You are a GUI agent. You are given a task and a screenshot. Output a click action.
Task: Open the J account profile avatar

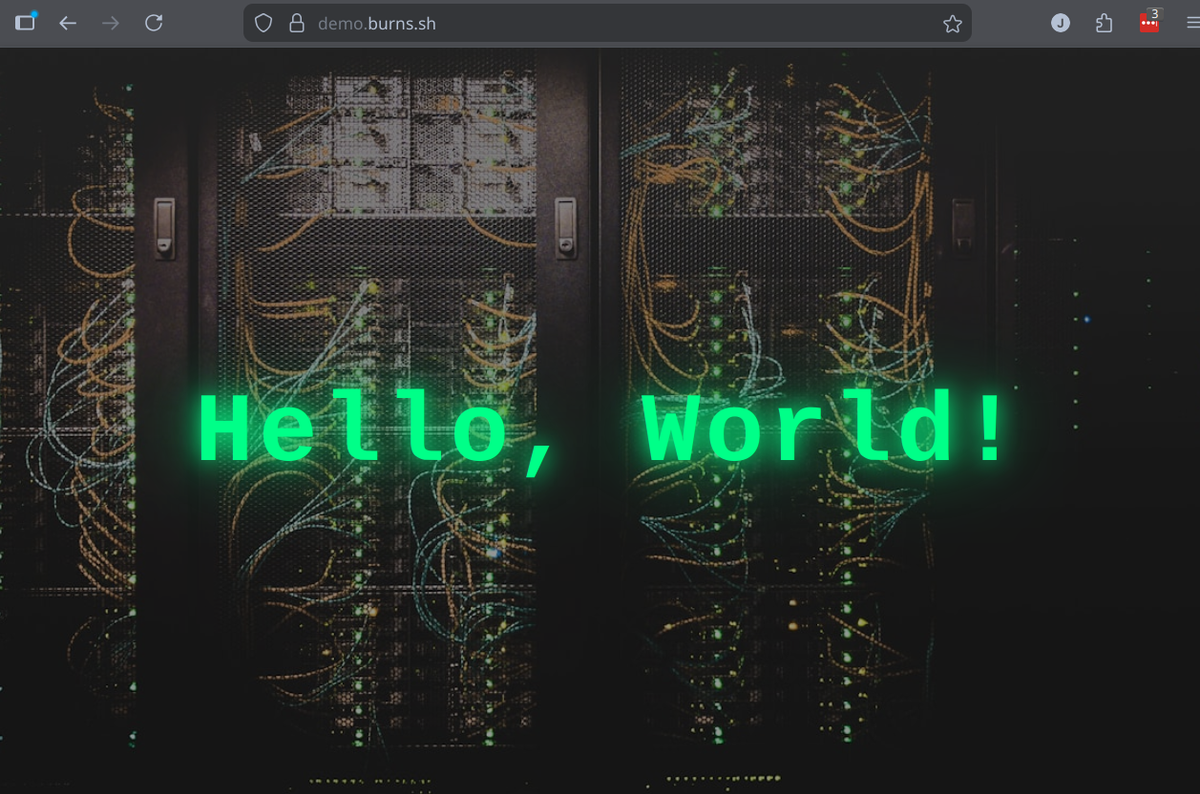[x=1060, y=22]
